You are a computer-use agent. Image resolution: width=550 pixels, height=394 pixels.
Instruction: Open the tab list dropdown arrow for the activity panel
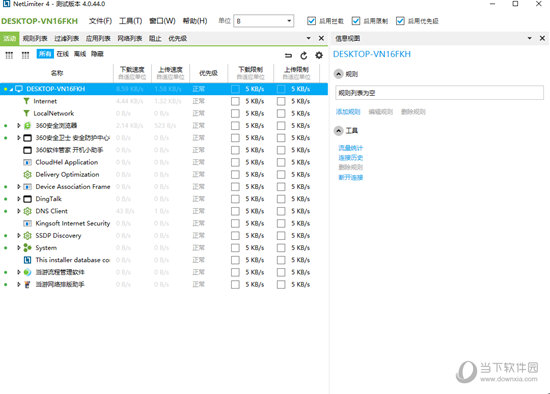[x=308, y=38]
